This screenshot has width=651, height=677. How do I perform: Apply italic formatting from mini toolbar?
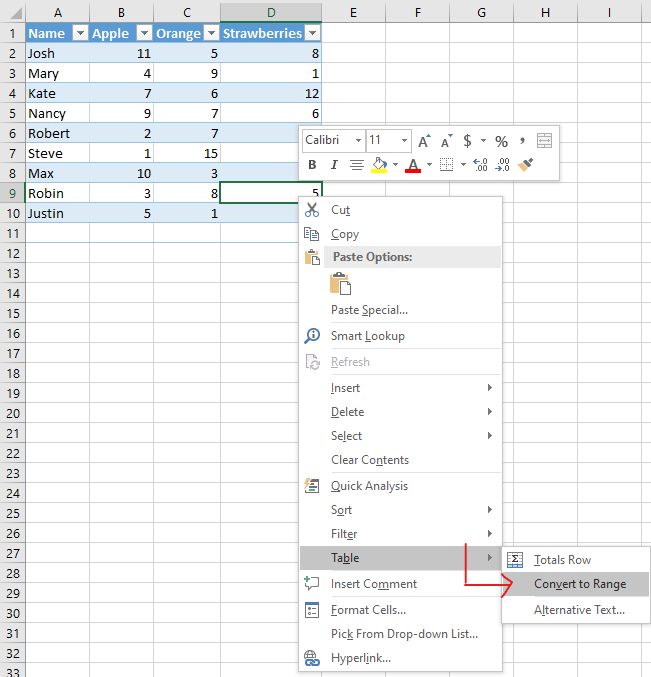click(x=334, y=165)
